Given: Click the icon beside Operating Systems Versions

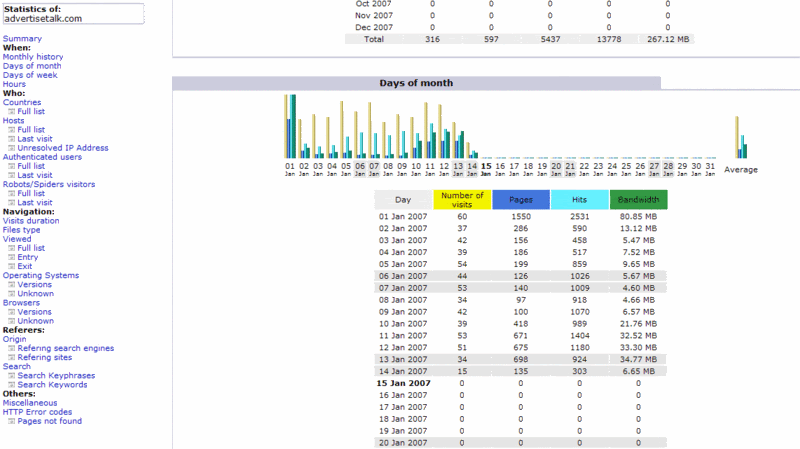Looking at the screenshot, I should point(11,284).
